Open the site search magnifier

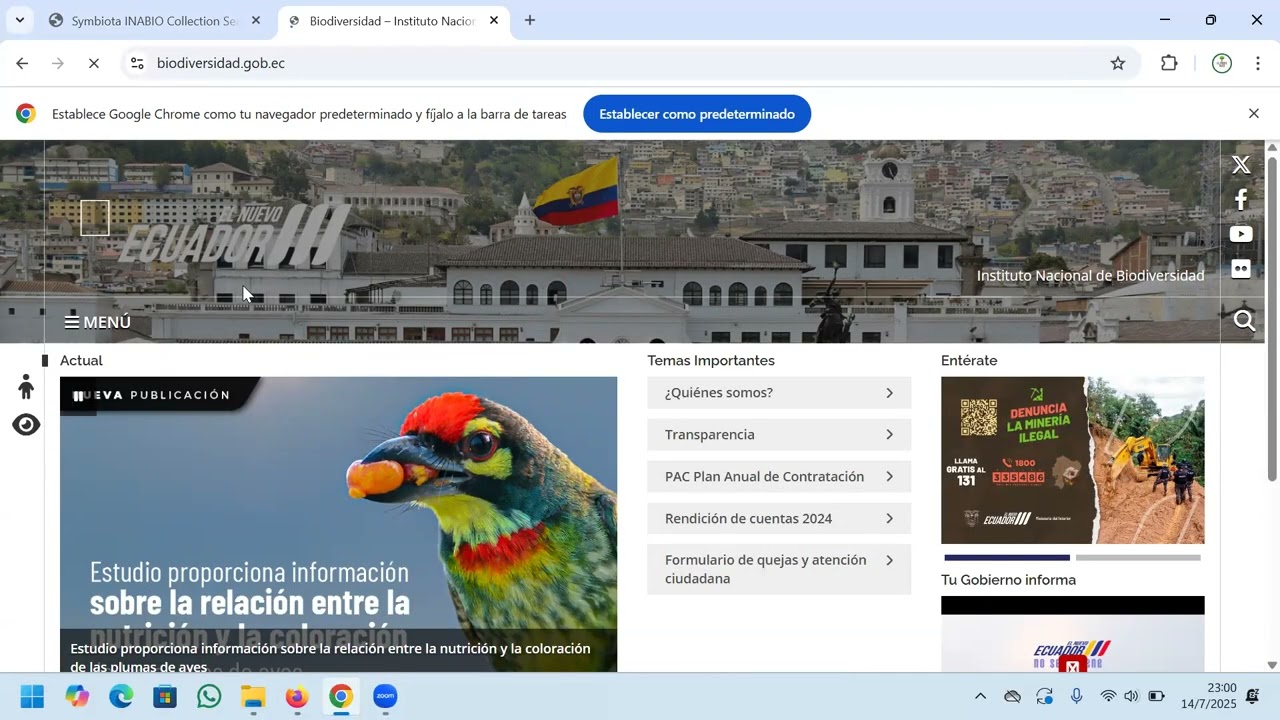[1244, 321]
